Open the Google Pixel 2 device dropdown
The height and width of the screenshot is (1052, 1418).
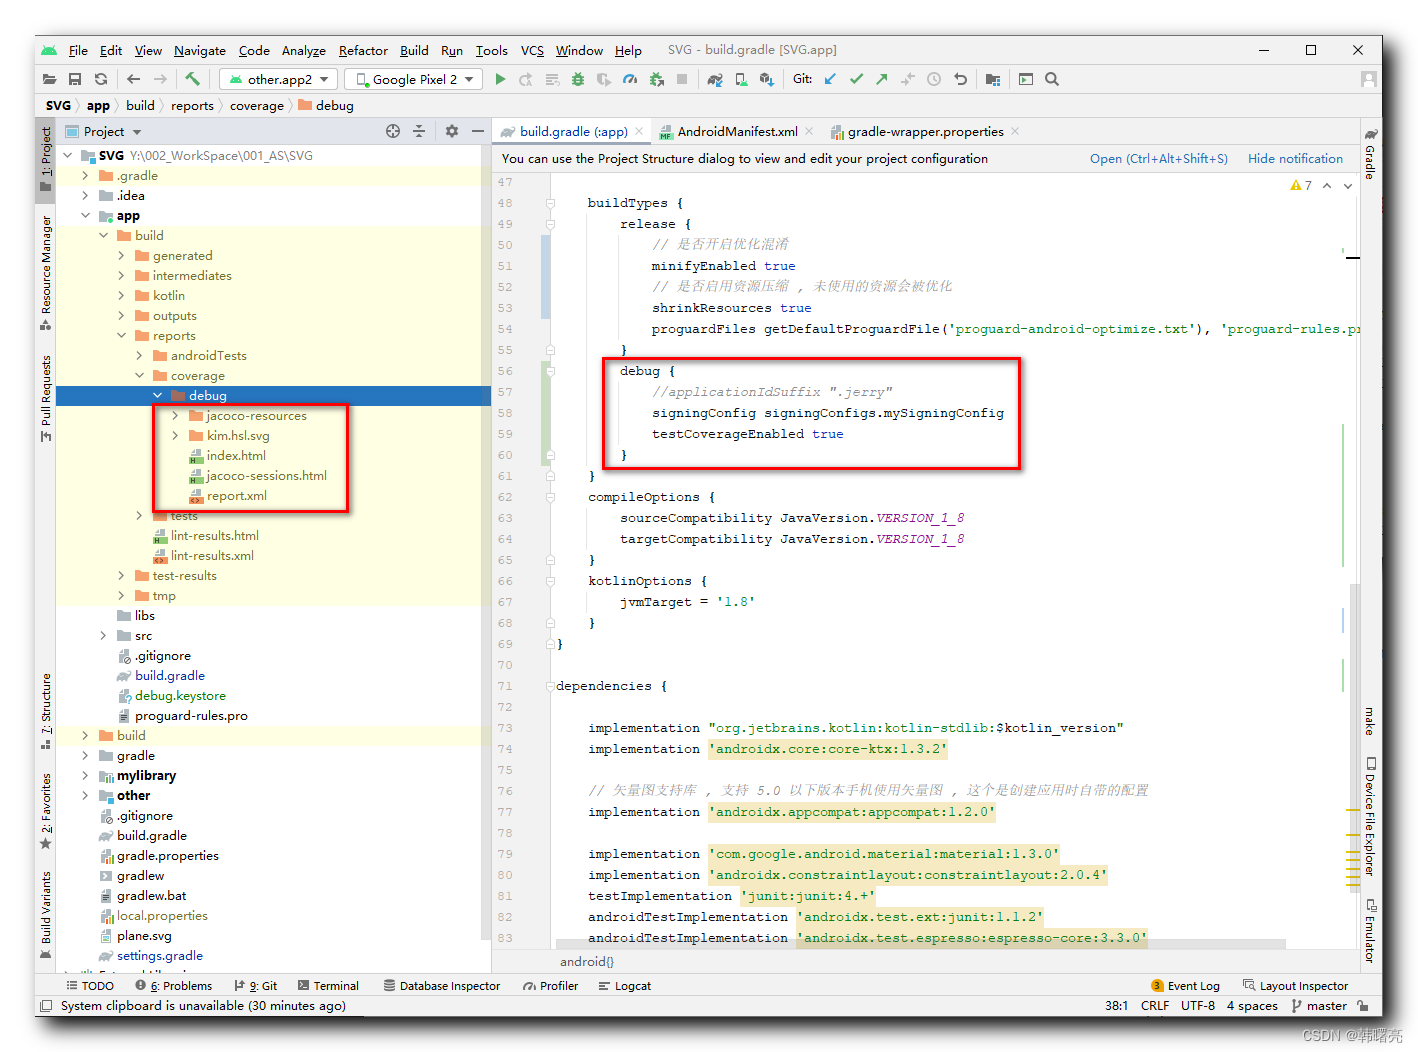[414, 79]
